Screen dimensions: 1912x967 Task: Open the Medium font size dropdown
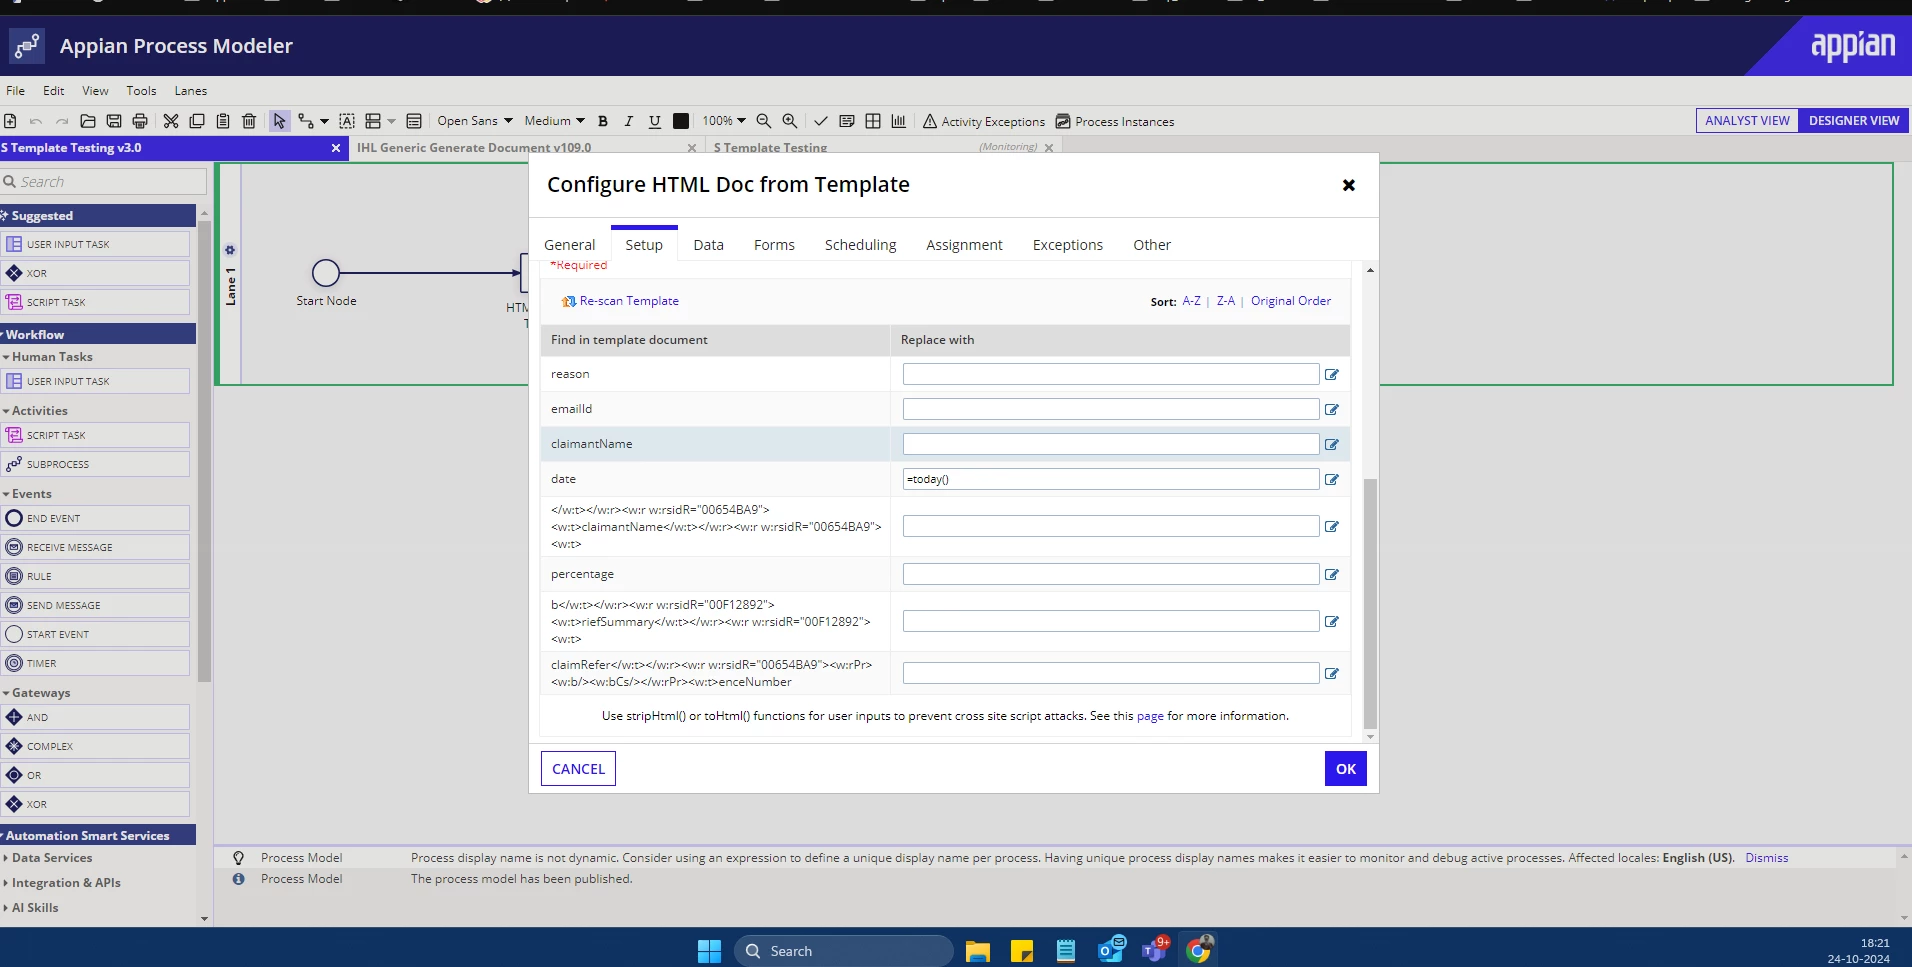click(x=555, y=121)
